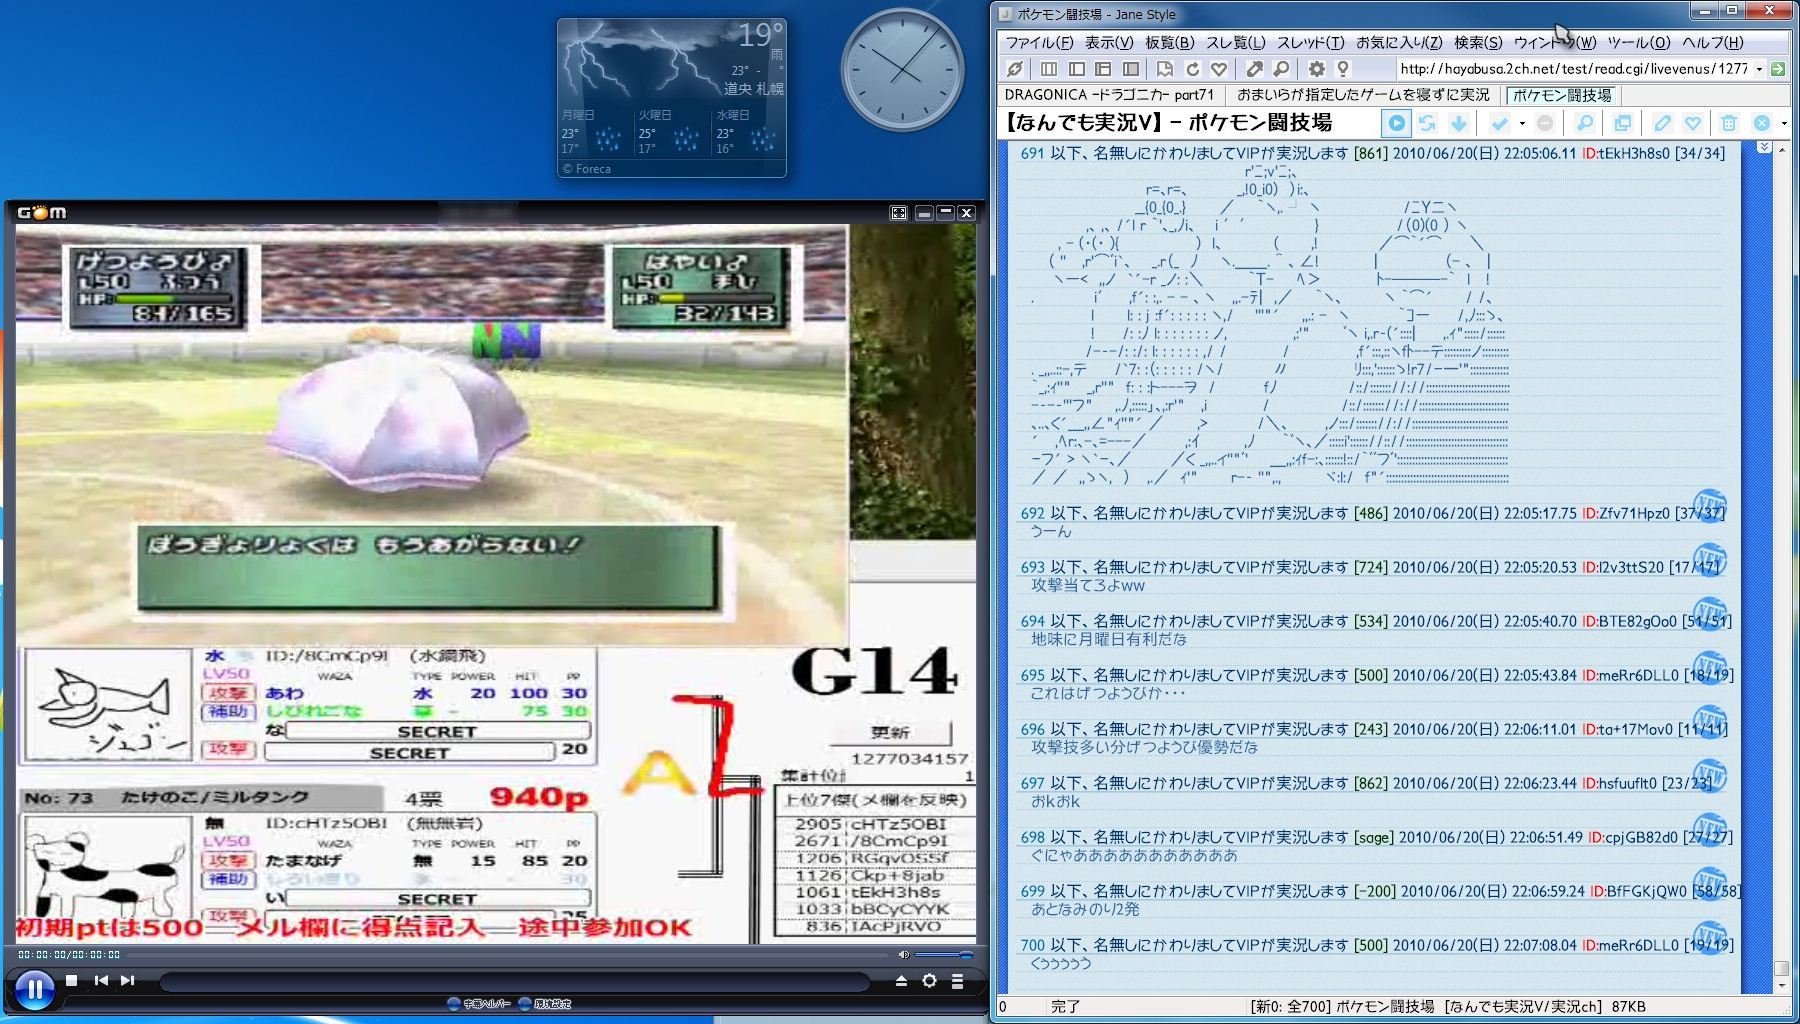The image size is (1800, 1024).
Task: Click the 更新 button in the video overlay
Action: coord(890,732)
